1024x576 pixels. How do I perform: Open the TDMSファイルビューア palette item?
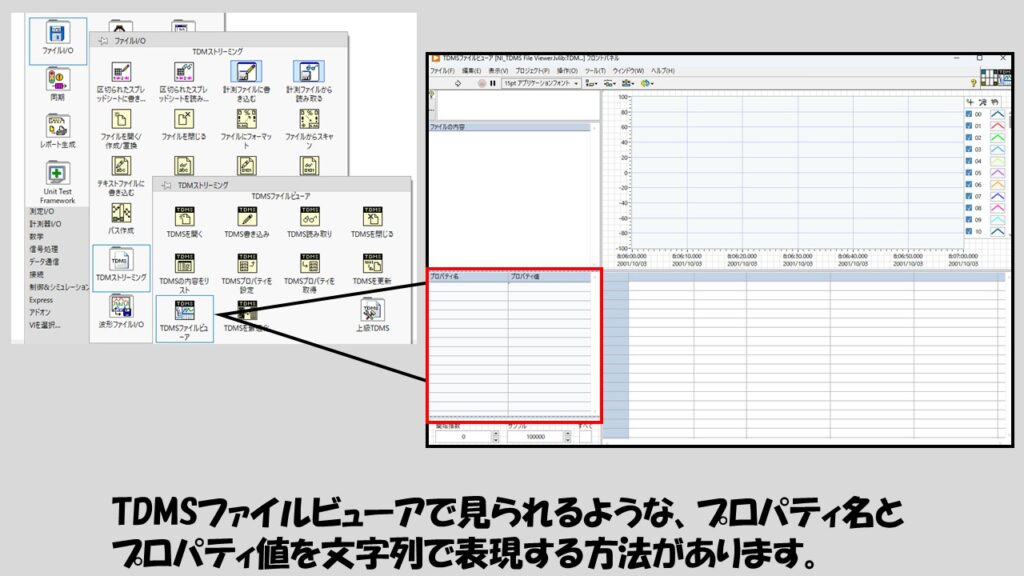pyautogui.click(x=184, y=310)
